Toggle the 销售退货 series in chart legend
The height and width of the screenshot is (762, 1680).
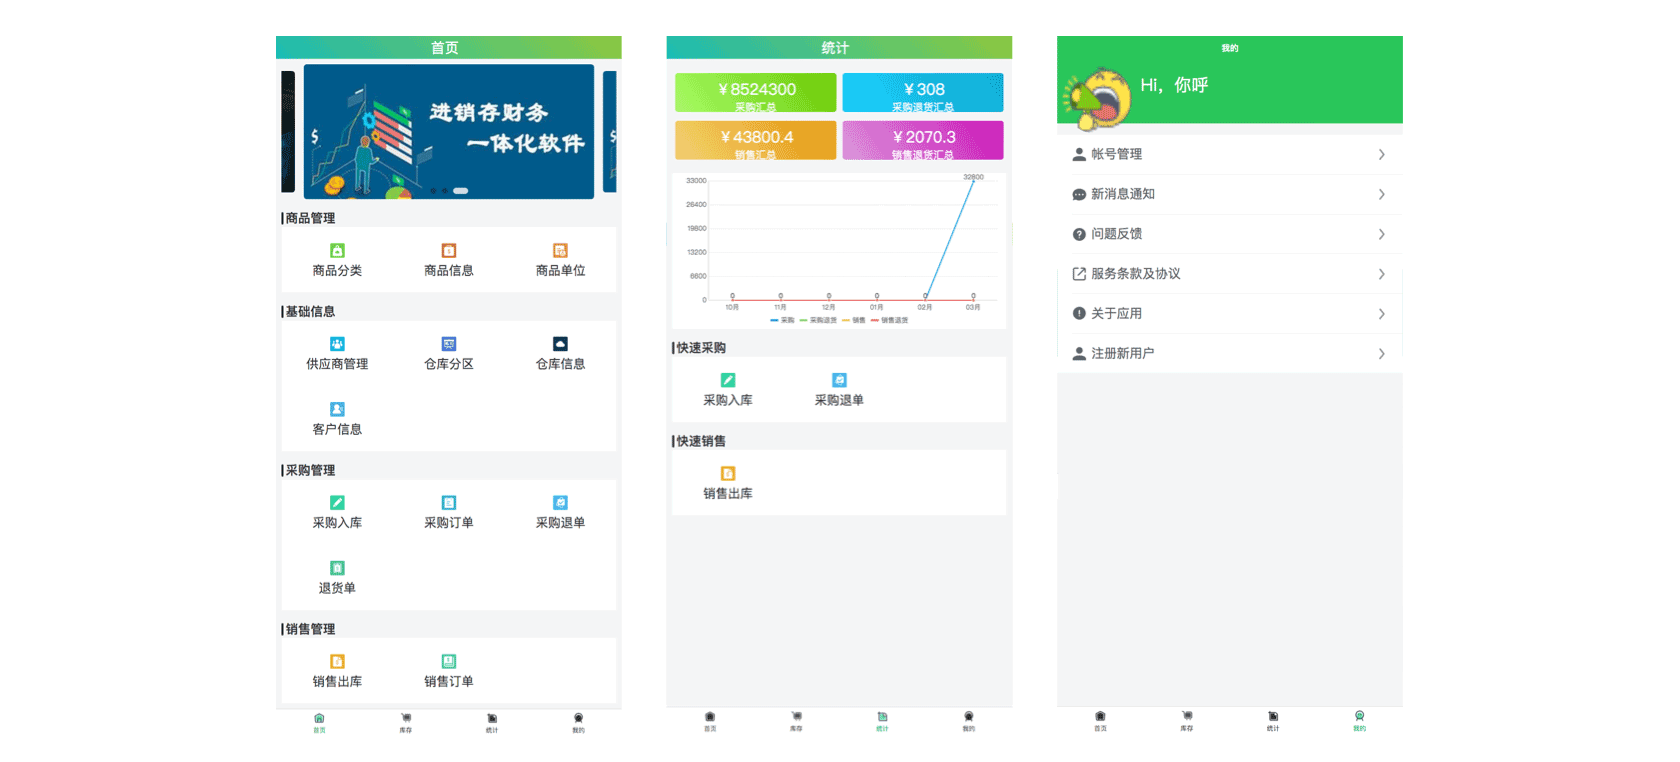point(889,320)
